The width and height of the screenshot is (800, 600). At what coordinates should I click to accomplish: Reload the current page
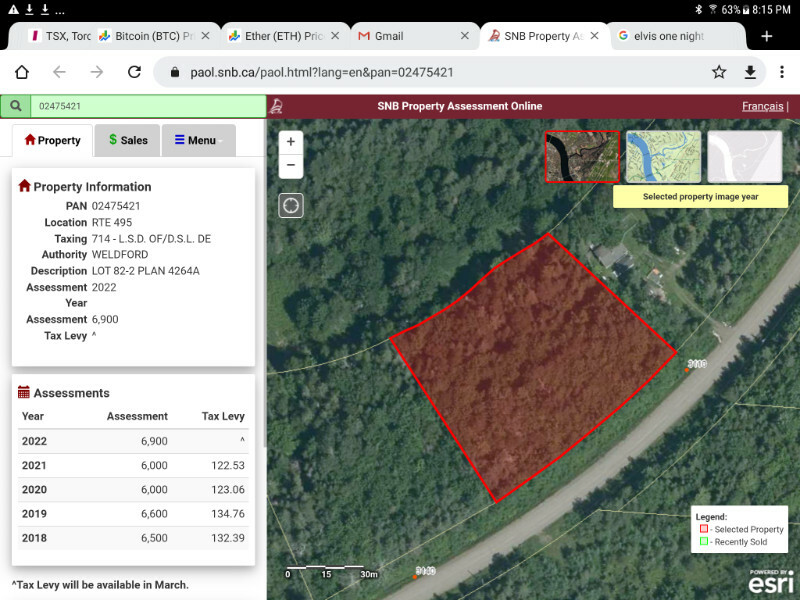pyautogui.click(x=134, y=72)
